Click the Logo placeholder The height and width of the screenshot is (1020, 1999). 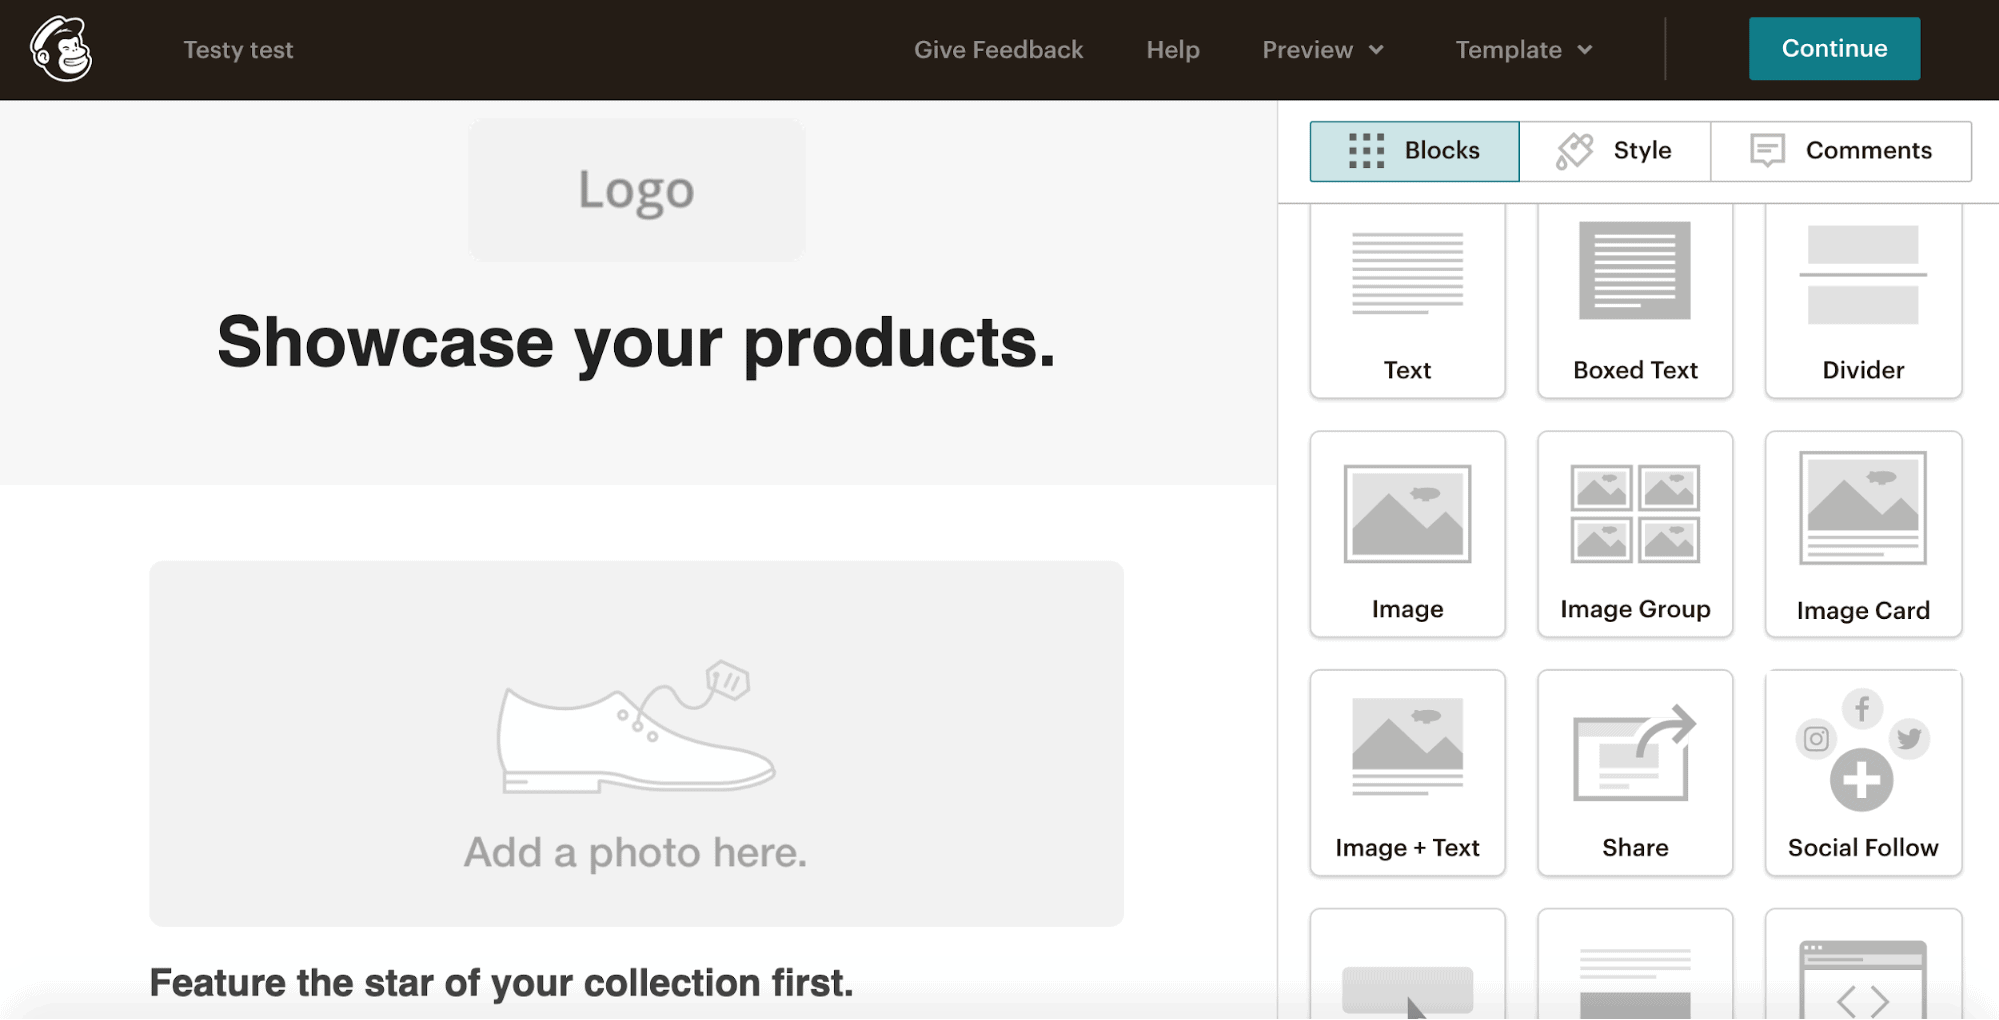tap(636, 190)
